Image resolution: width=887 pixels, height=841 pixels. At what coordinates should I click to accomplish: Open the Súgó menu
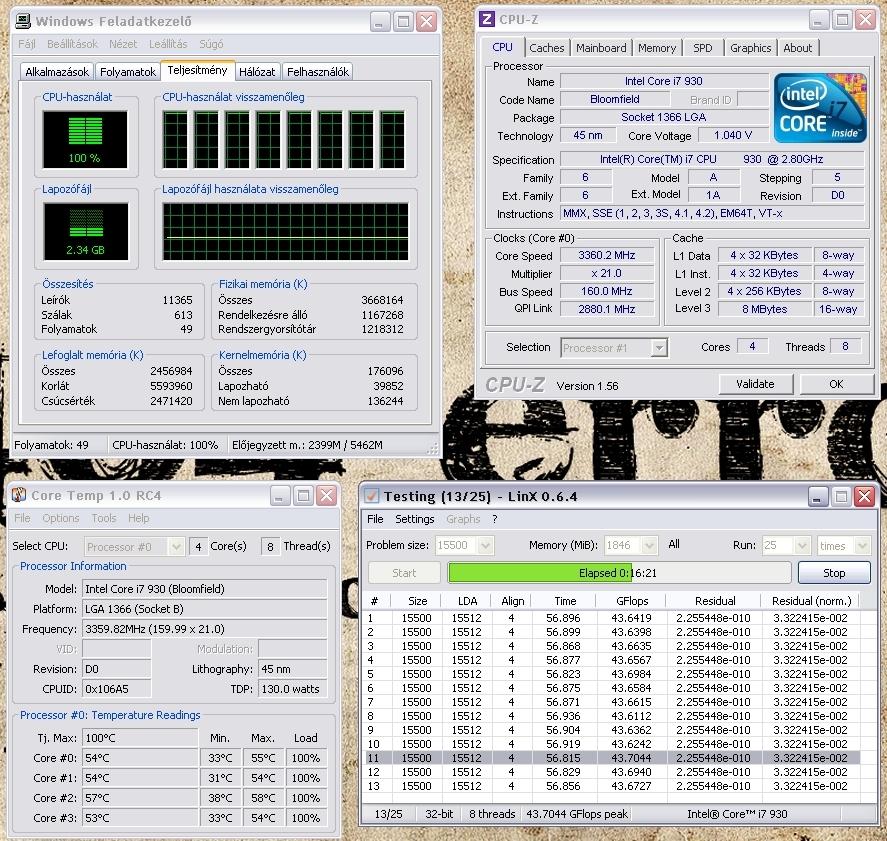click(x=211, y=44)
